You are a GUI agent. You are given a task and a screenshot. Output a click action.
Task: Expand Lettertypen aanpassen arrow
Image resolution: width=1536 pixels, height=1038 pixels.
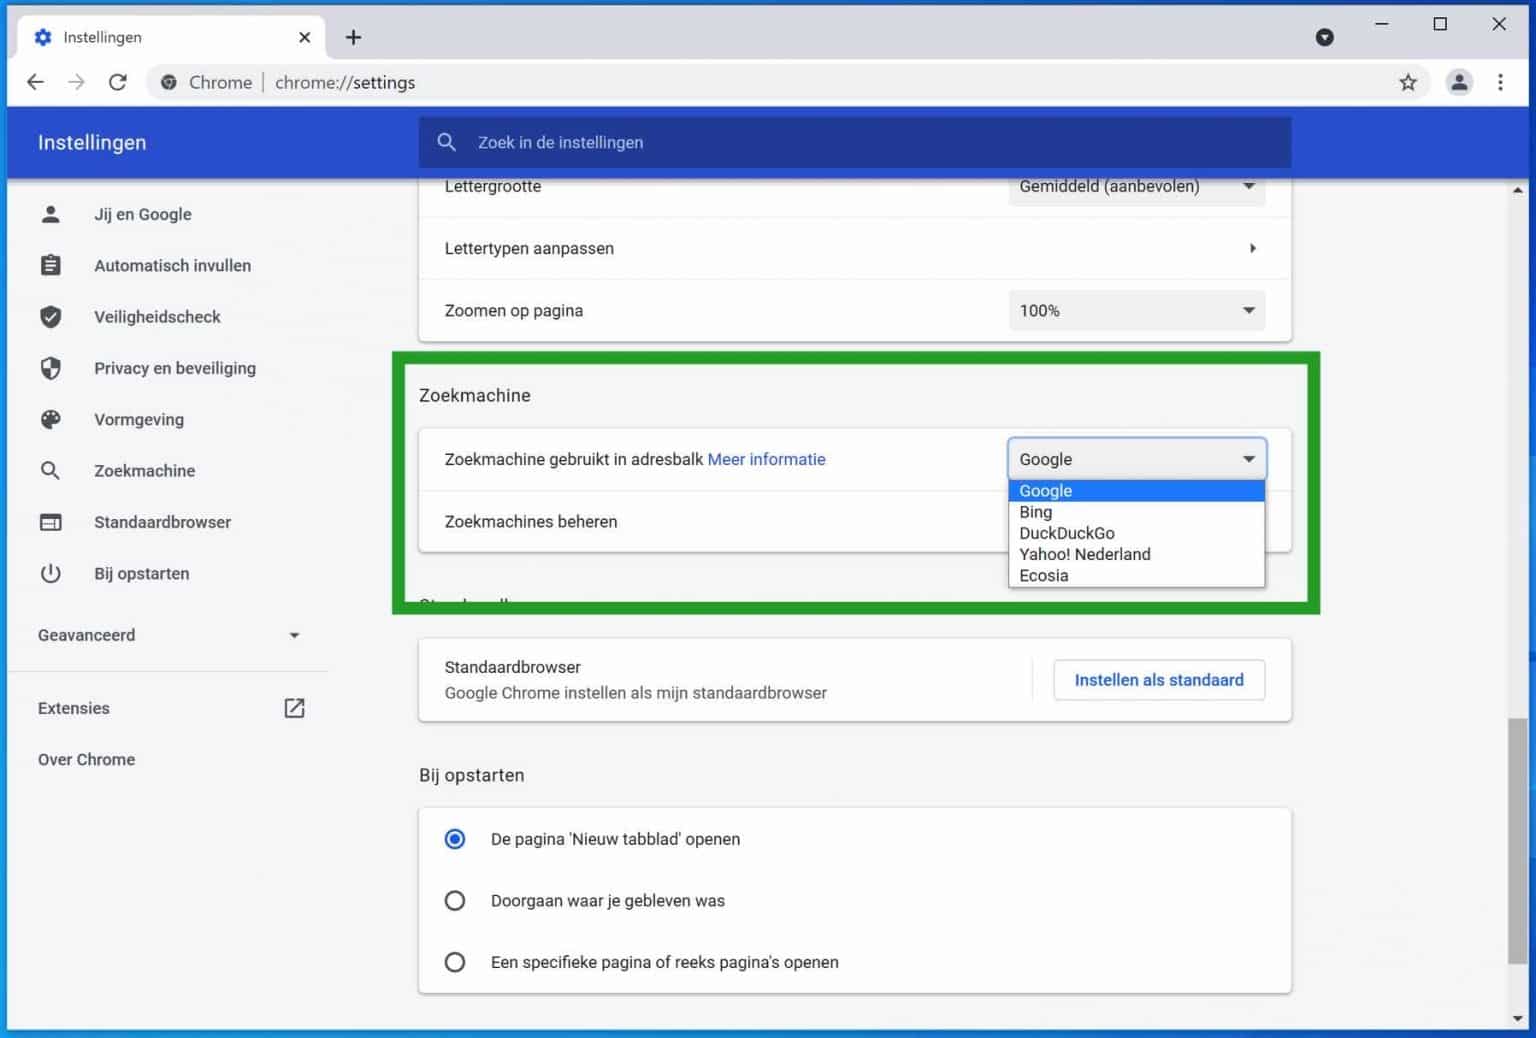[1252, 248]
